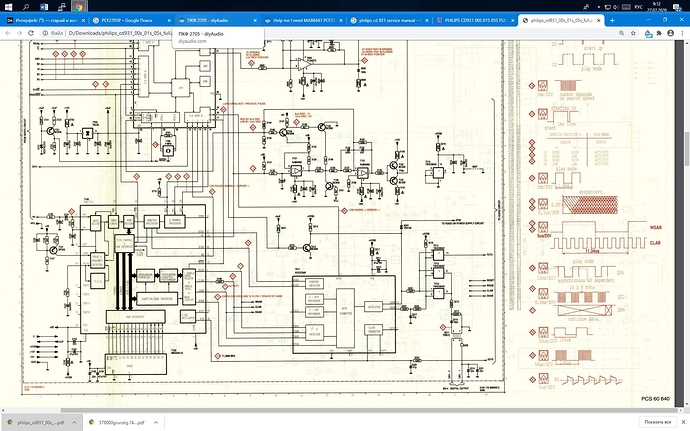This screenshot has height=431, width=690.
Task: Go back with the back arrow
Action: (x=8, y=33)
